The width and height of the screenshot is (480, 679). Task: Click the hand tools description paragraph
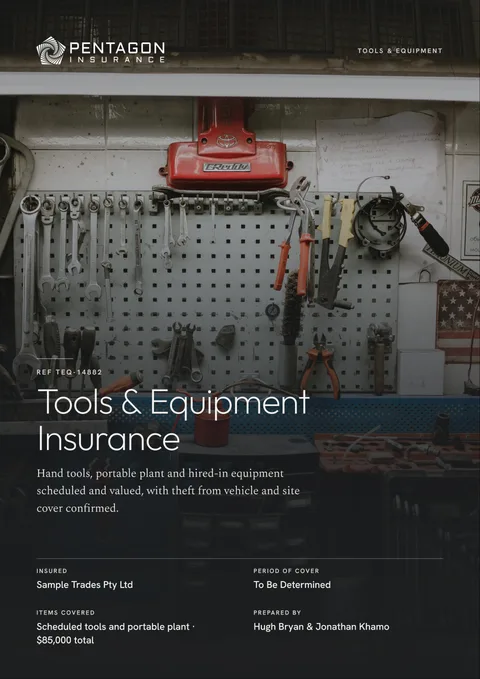(168, 491)
